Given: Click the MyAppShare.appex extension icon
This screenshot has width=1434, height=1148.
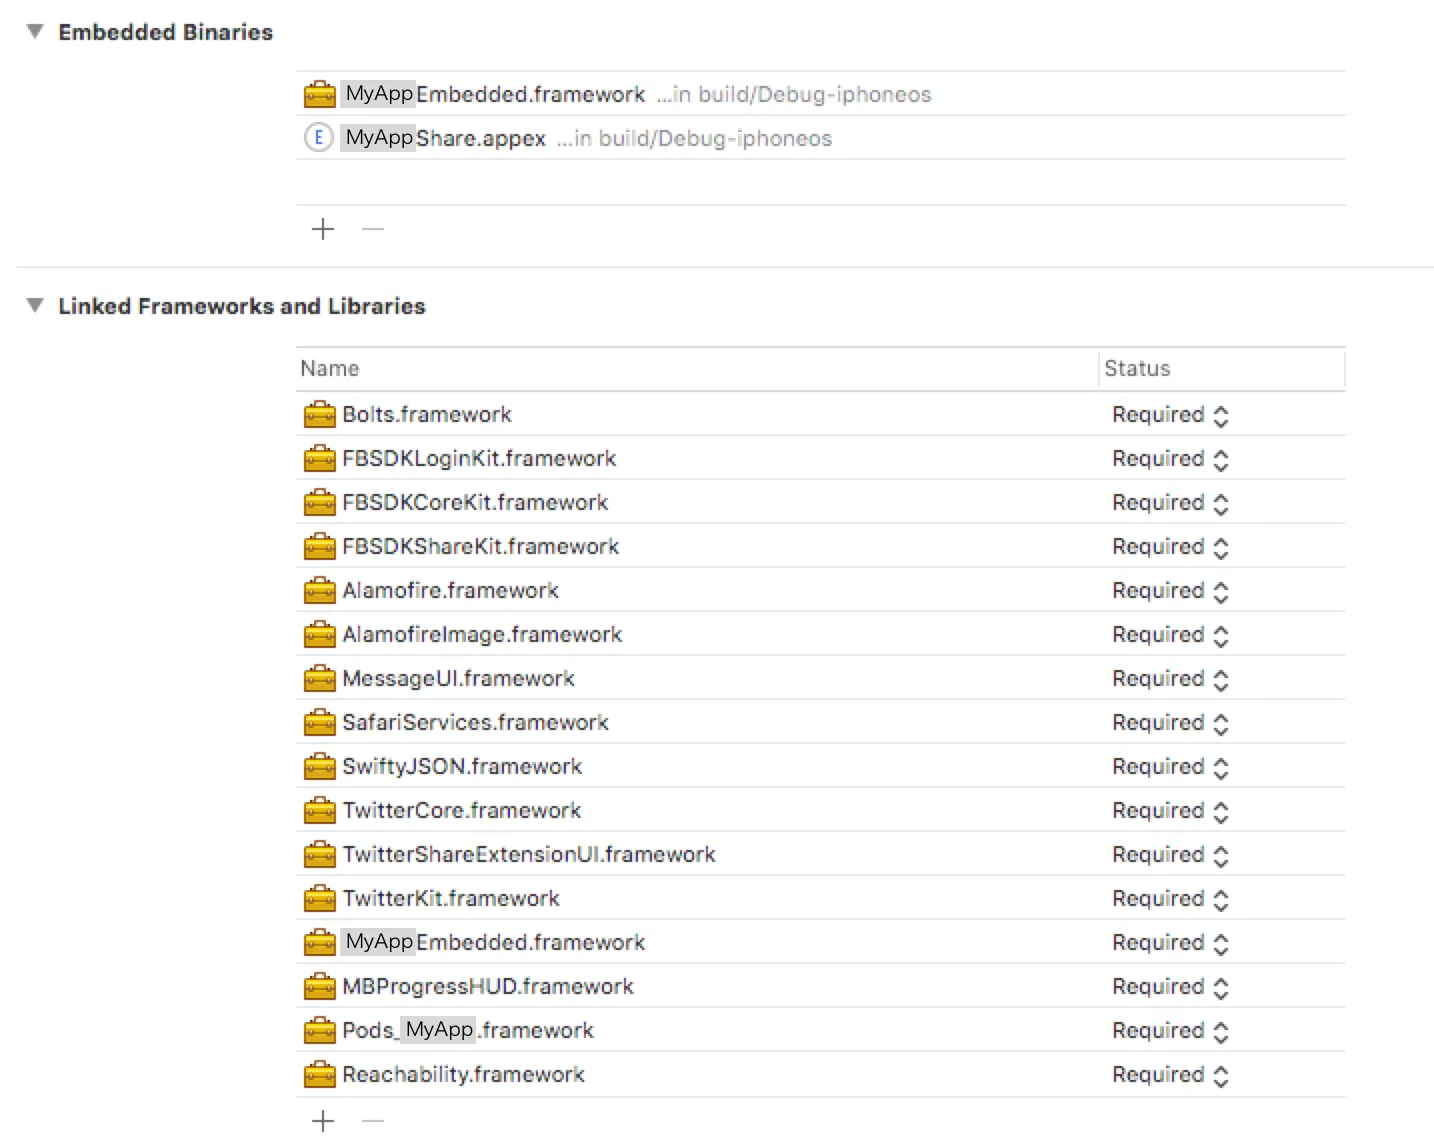Looking at the screenshot, I should [318, 138].
